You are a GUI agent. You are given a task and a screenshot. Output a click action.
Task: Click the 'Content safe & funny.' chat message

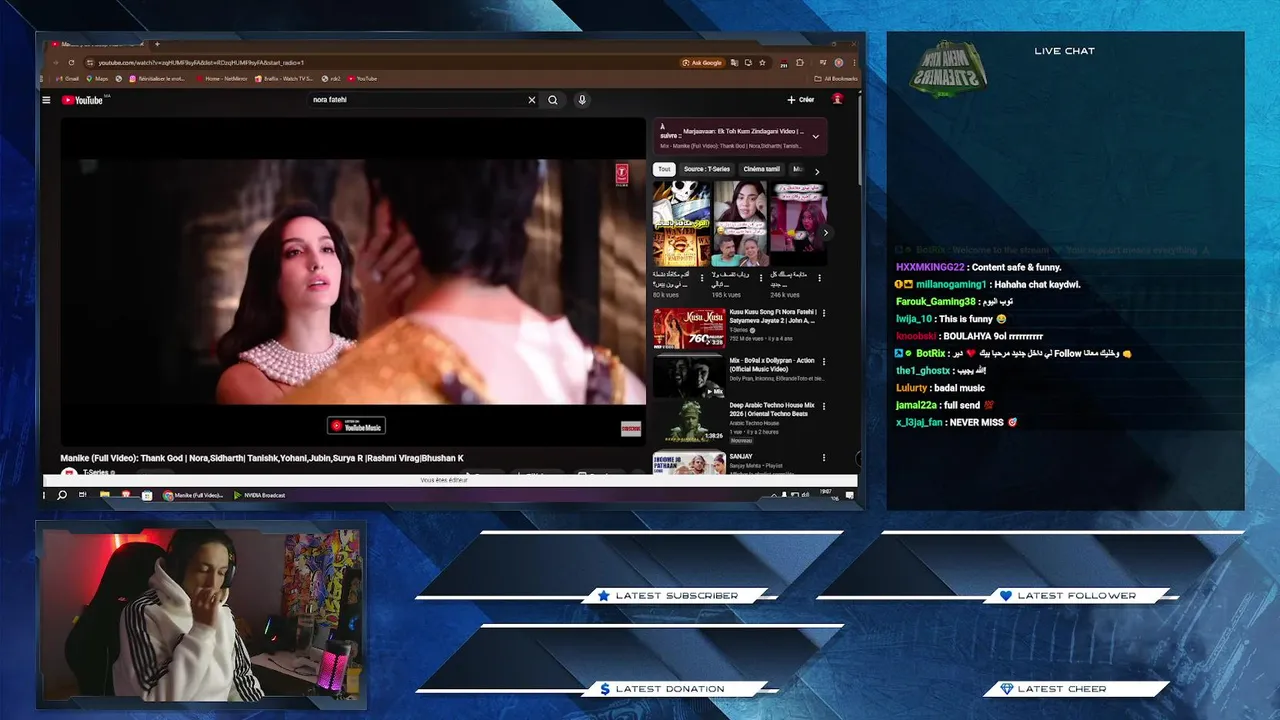[x=1016, y=267]
